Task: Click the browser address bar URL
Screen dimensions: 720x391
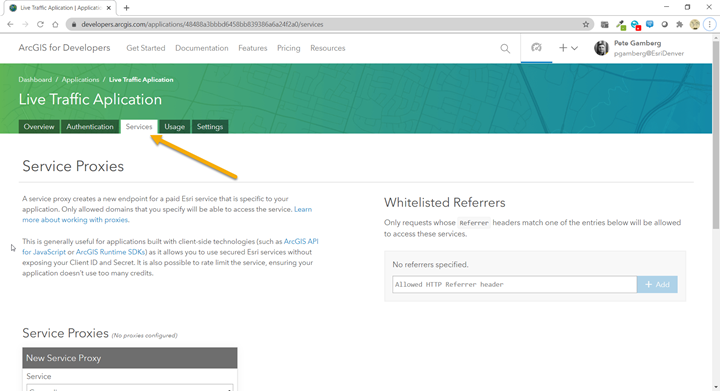Action: coord(202,24)
